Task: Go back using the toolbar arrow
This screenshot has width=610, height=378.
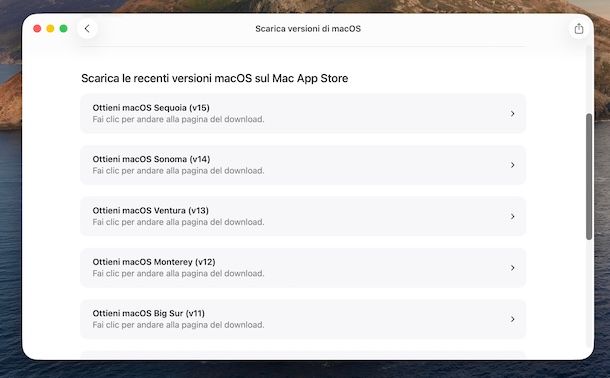Action: [x=87, y=28]
